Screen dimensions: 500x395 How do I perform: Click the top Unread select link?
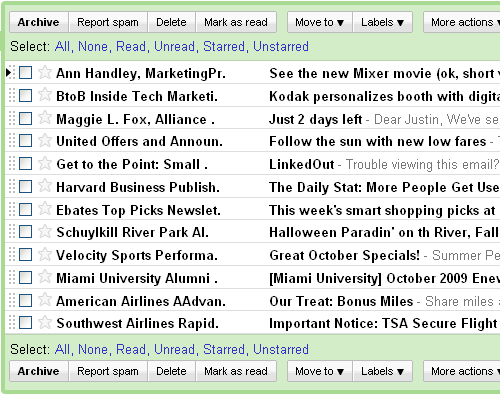coord(174,46)
